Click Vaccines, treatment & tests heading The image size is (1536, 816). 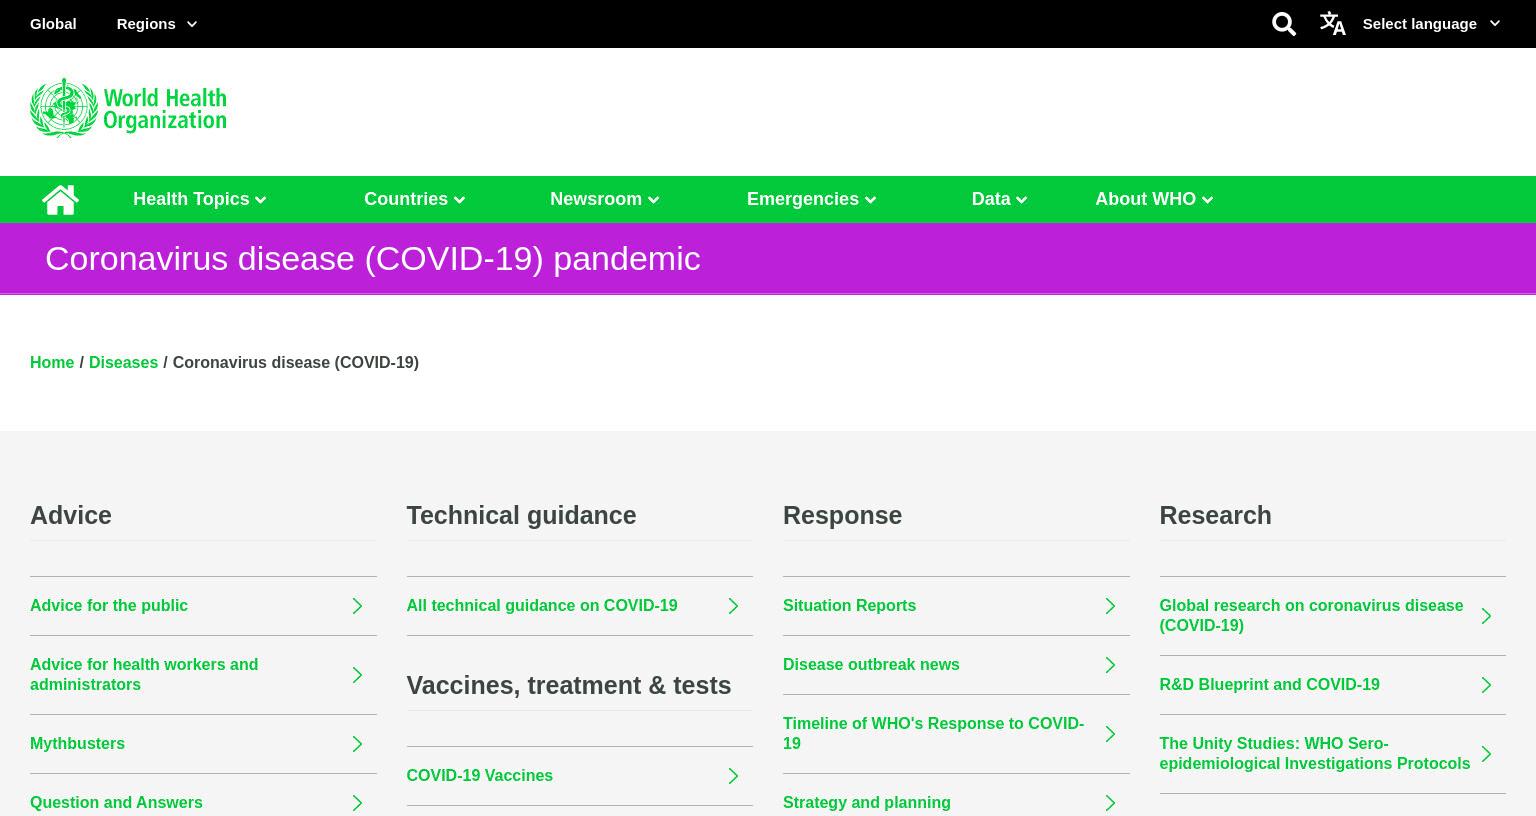(x=569, y=685)
